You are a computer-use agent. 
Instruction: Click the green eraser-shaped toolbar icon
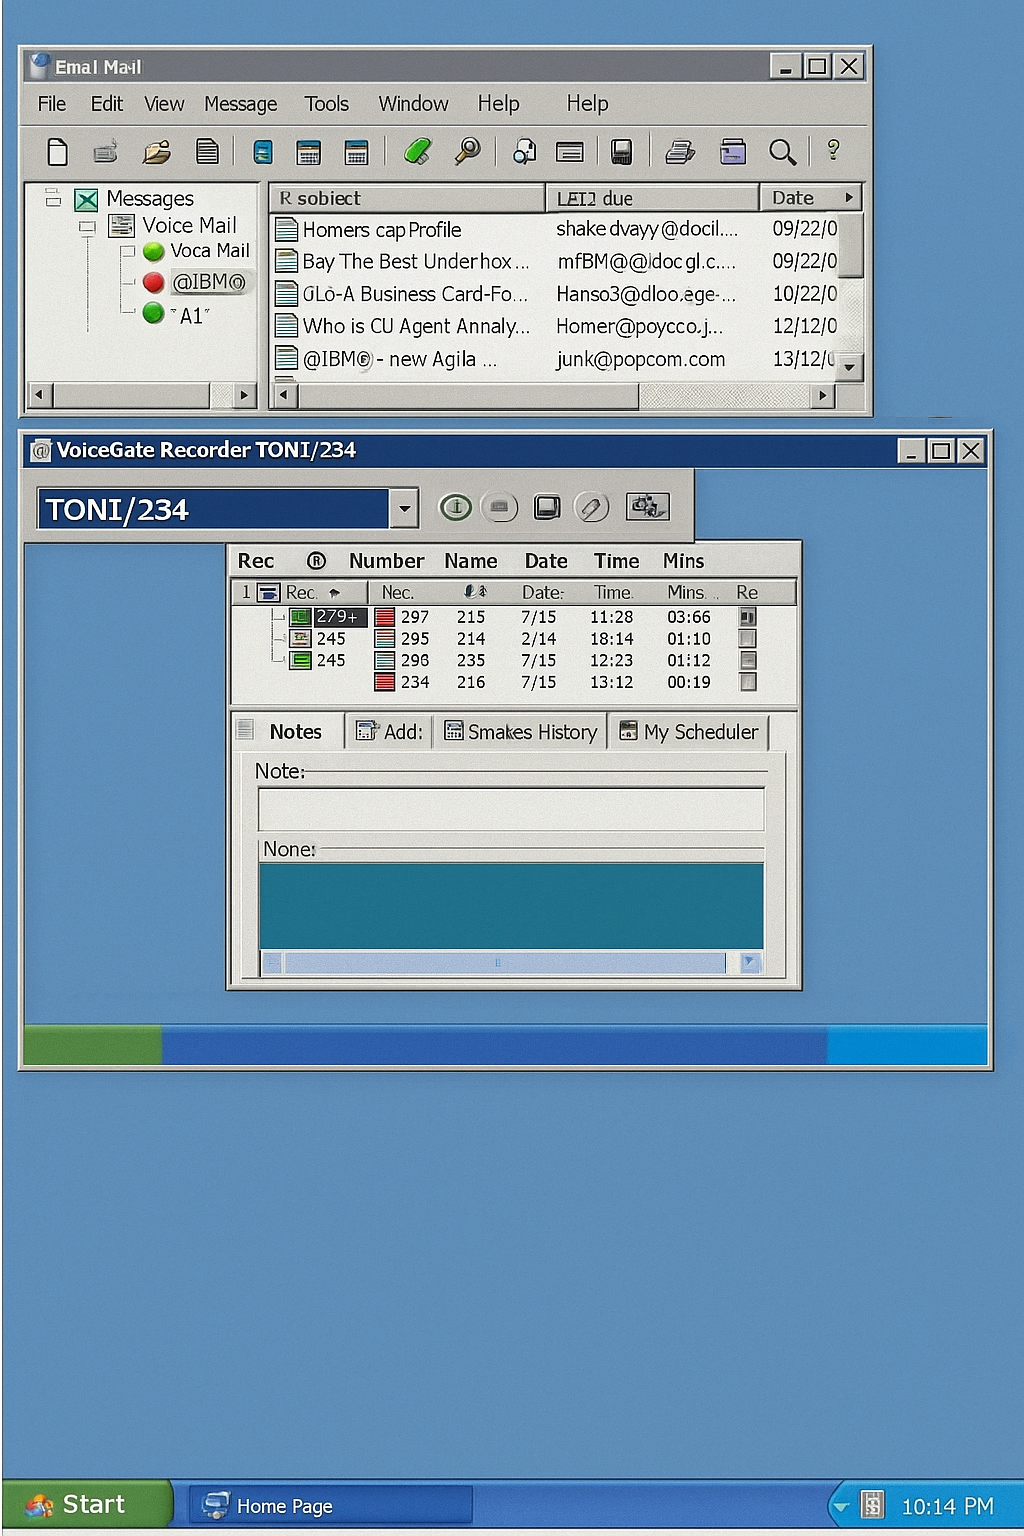tap(417, 151)
